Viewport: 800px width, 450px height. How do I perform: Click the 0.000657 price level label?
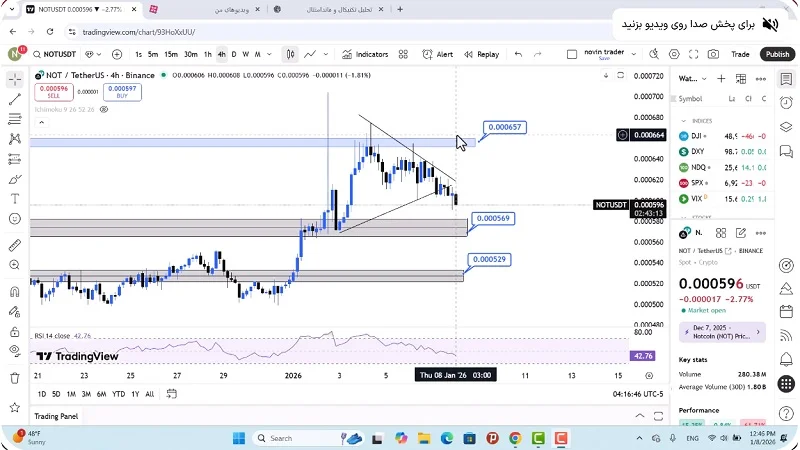503,127
